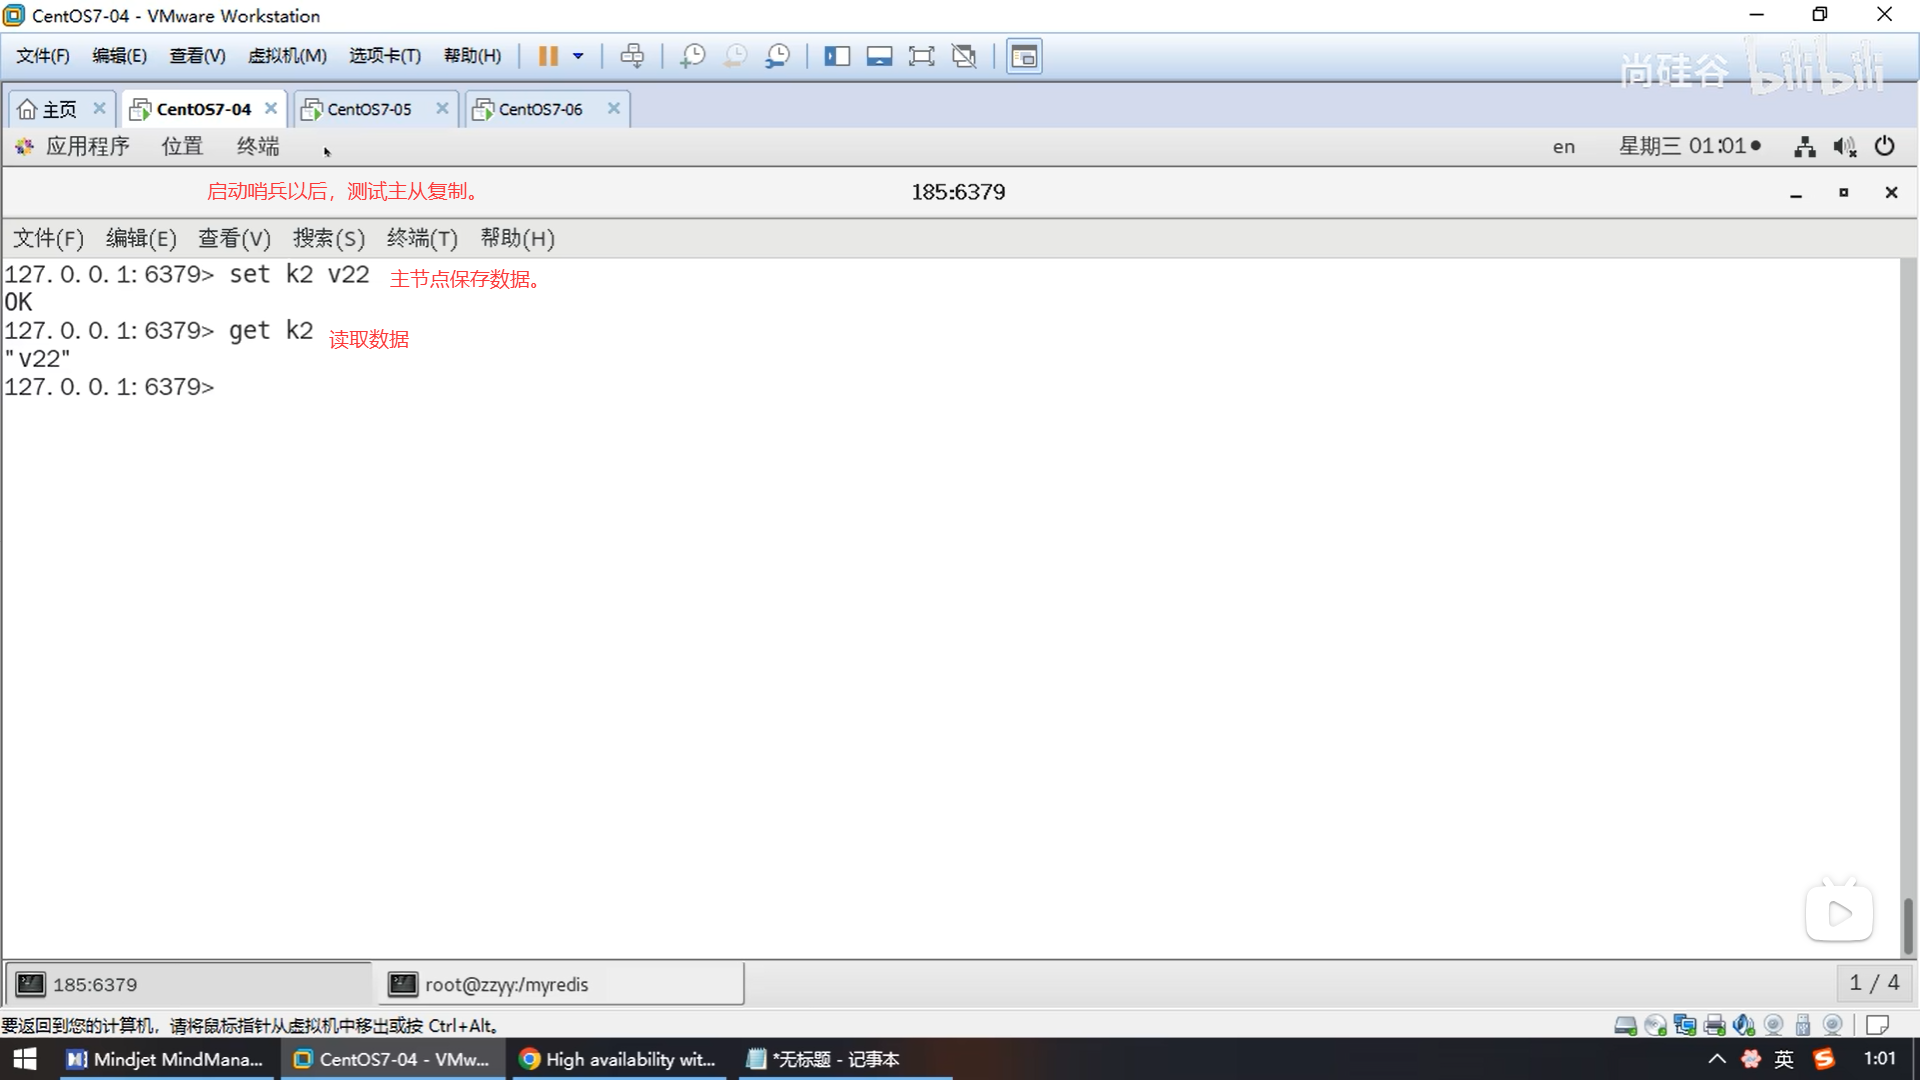This screenshot has width=1920, height=1080.
Task: Open the snapshot manager icon
Action: click(778, 56)
